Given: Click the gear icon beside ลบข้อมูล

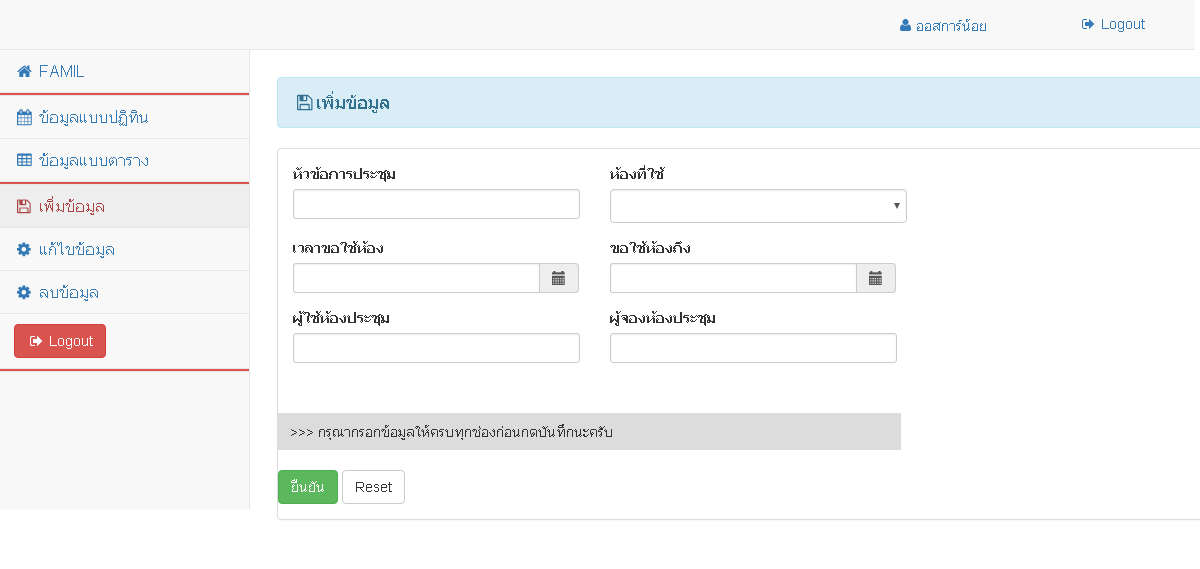Looking at the screenshot, I should pyautogui.click(x=25, y=293).
